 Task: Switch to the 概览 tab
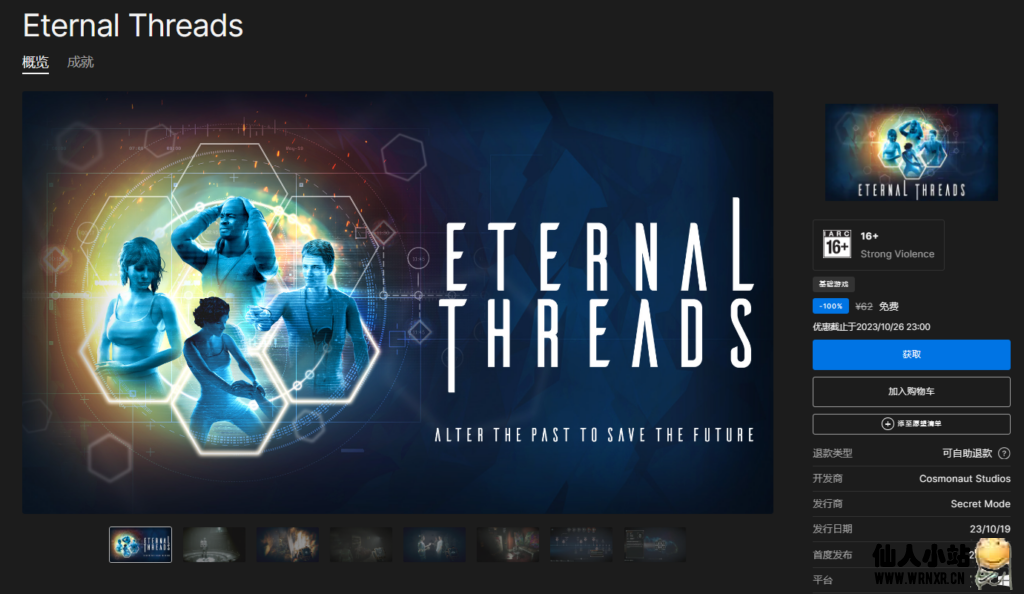click(x=35, y=62)
